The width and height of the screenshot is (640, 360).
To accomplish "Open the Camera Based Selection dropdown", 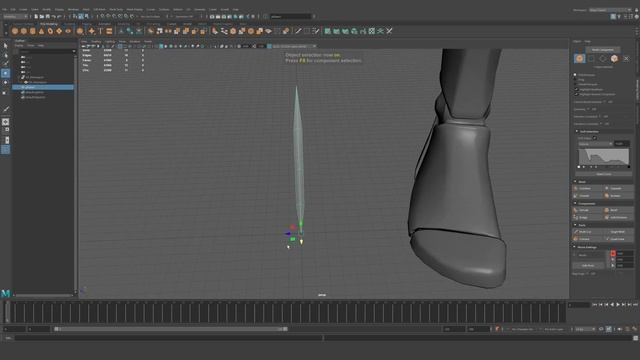I will pos(606,102).
